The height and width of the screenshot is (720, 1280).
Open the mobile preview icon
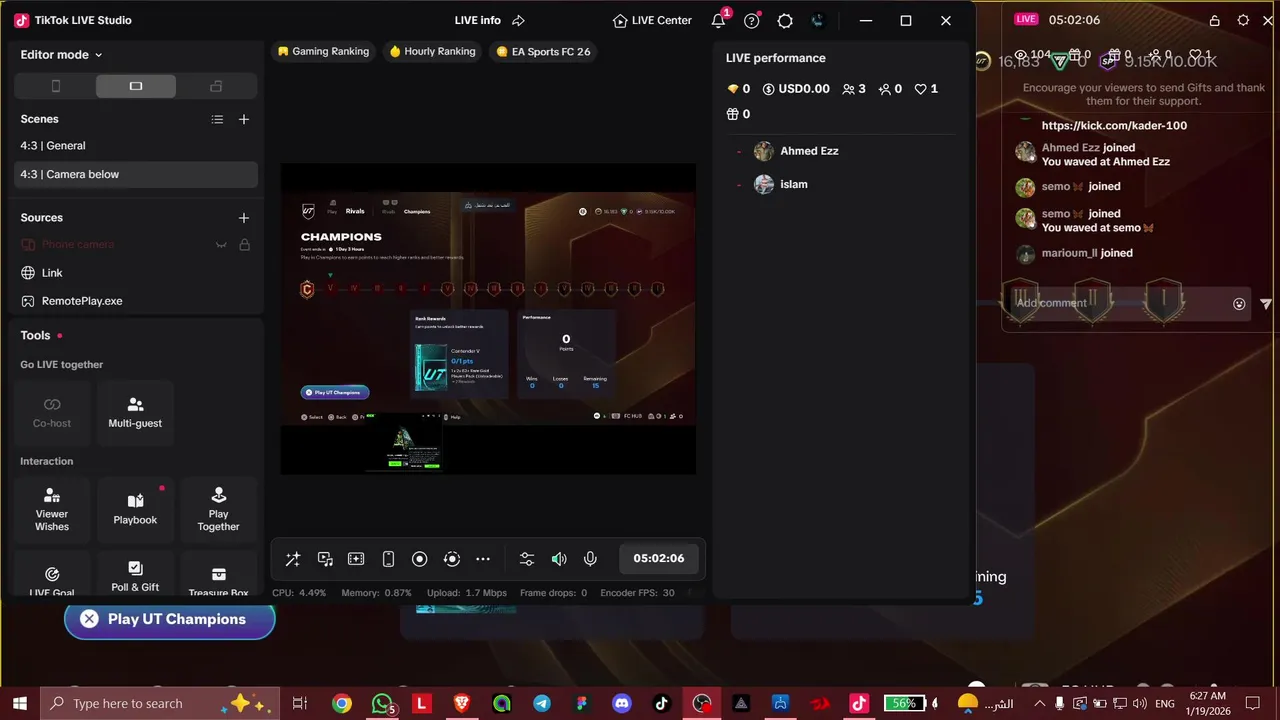pos(388,559)
